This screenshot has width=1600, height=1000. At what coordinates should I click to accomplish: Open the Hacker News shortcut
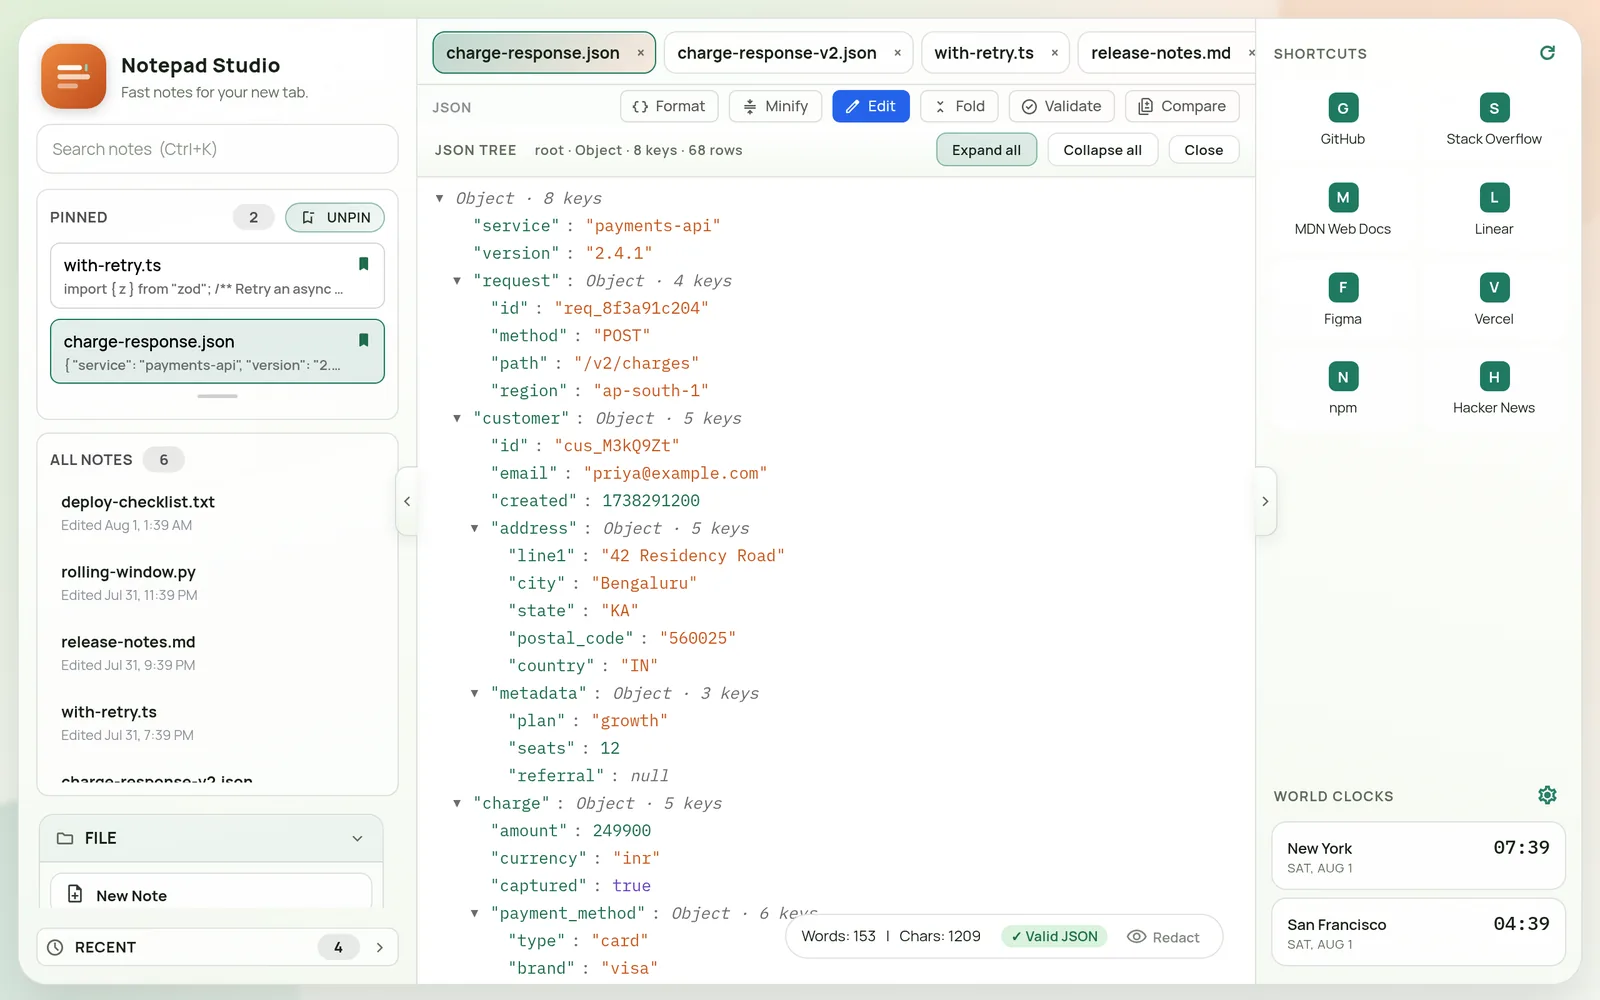tap(1493, 388)
